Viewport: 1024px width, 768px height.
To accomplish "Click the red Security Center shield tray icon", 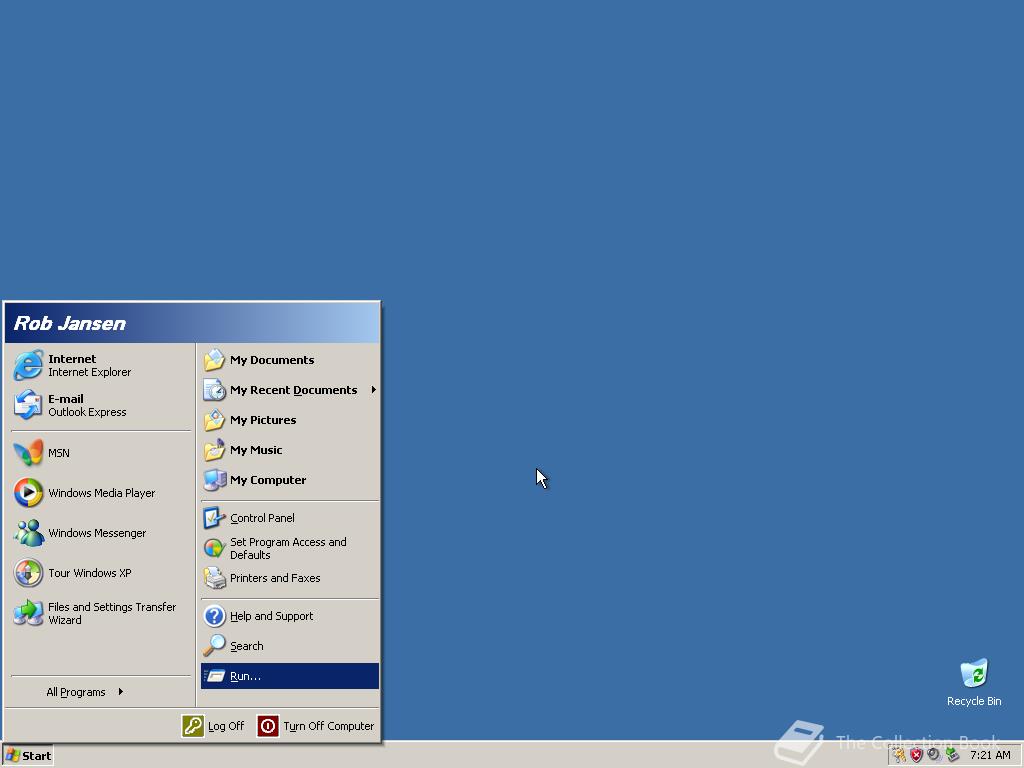I will (x=917, y=756).
